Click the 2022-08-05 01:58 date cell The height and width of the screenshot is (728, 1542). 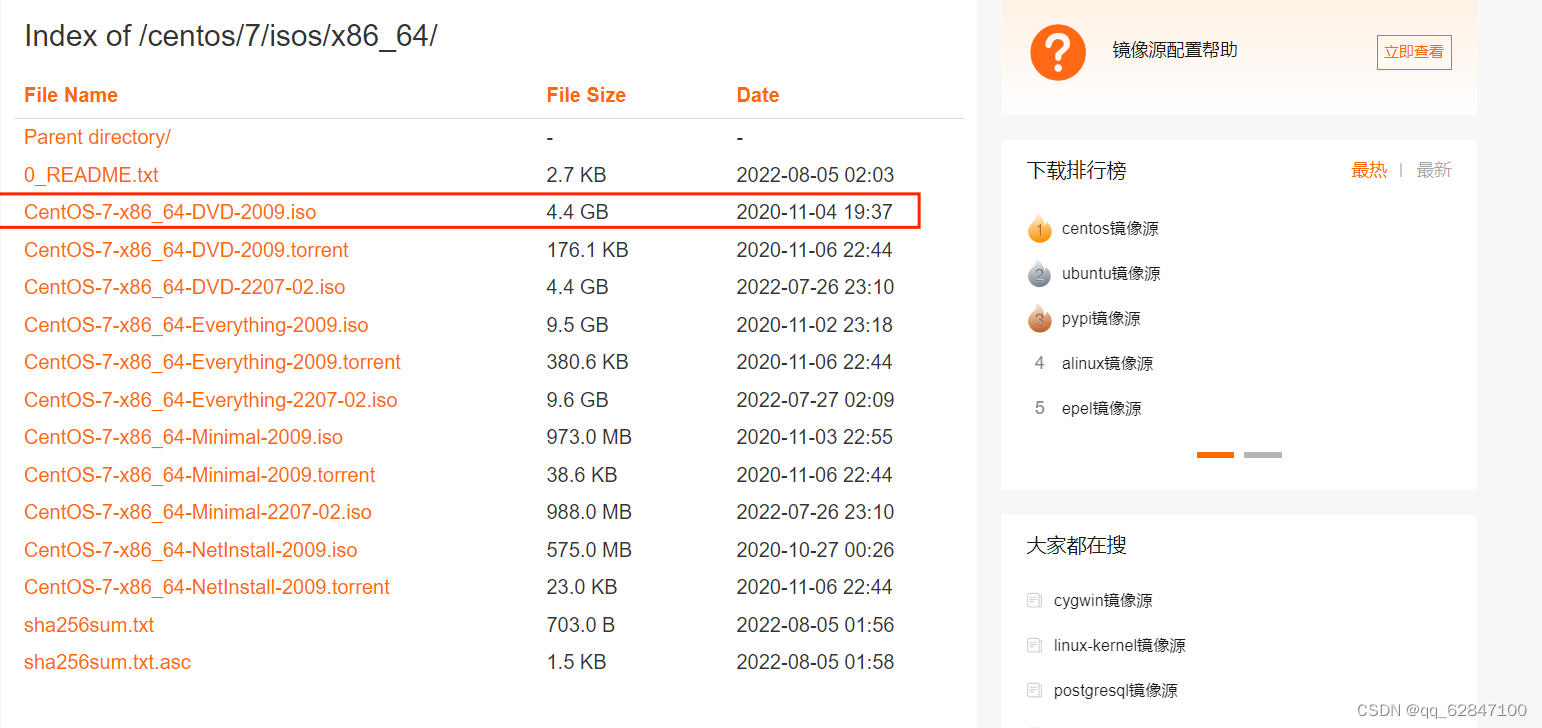pos(815,662)
